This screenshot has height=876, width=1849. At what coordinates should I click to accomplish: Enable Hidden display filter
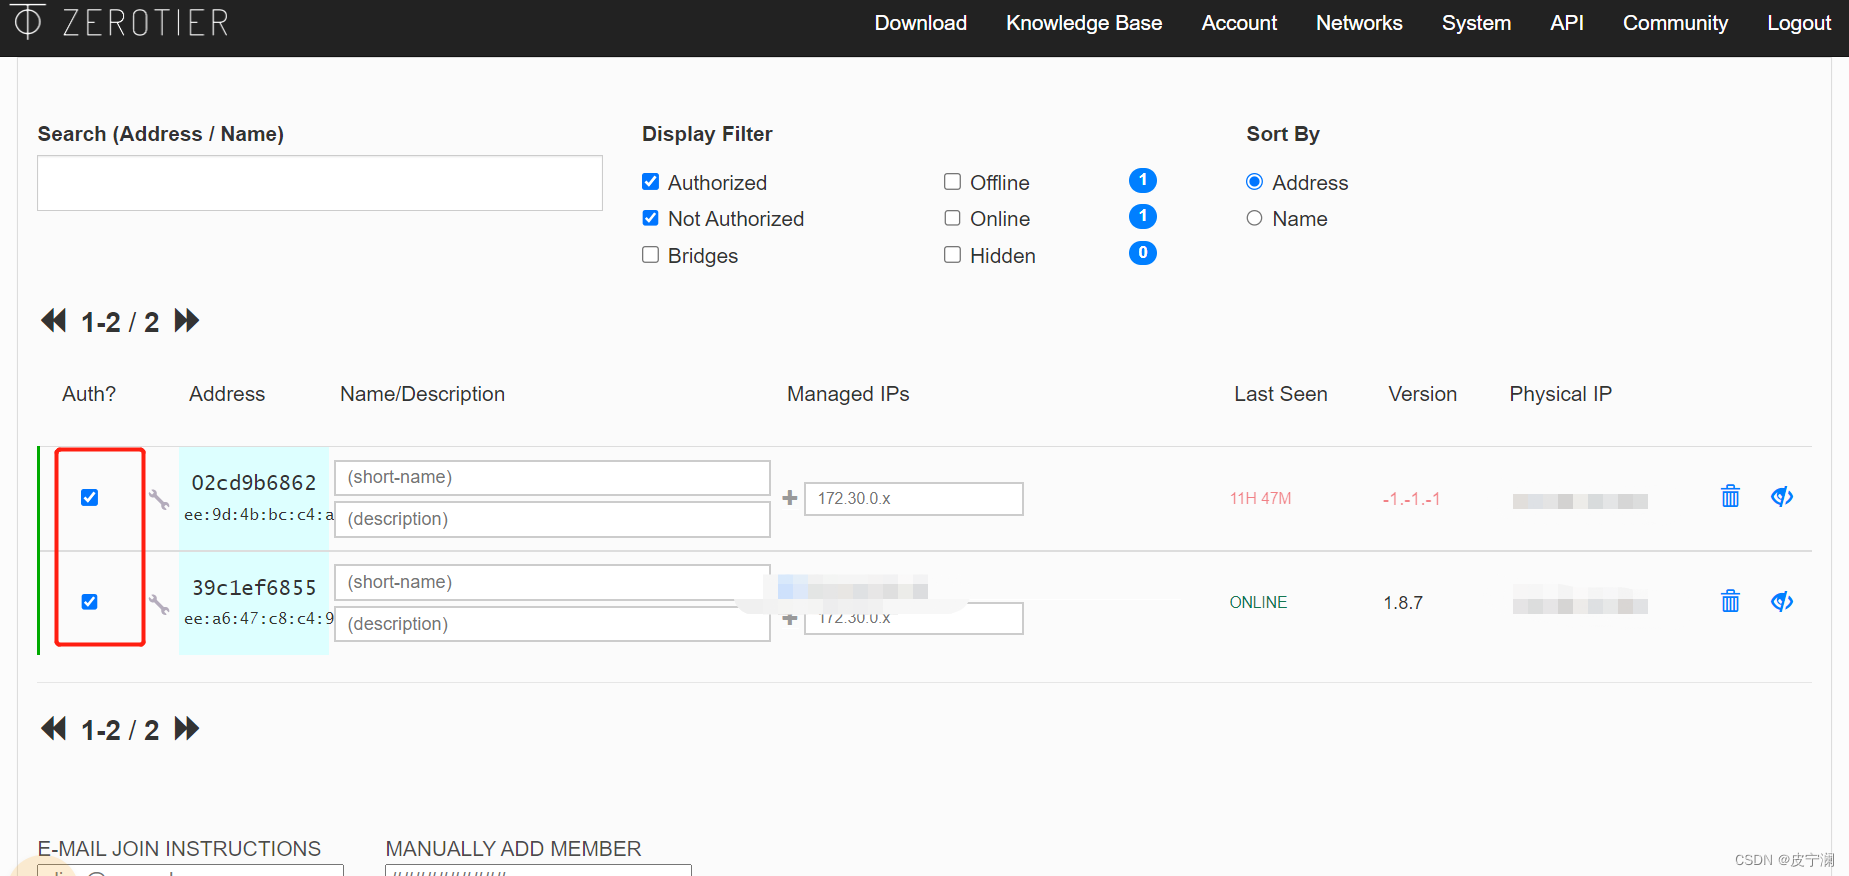click(x=953, y=255)
